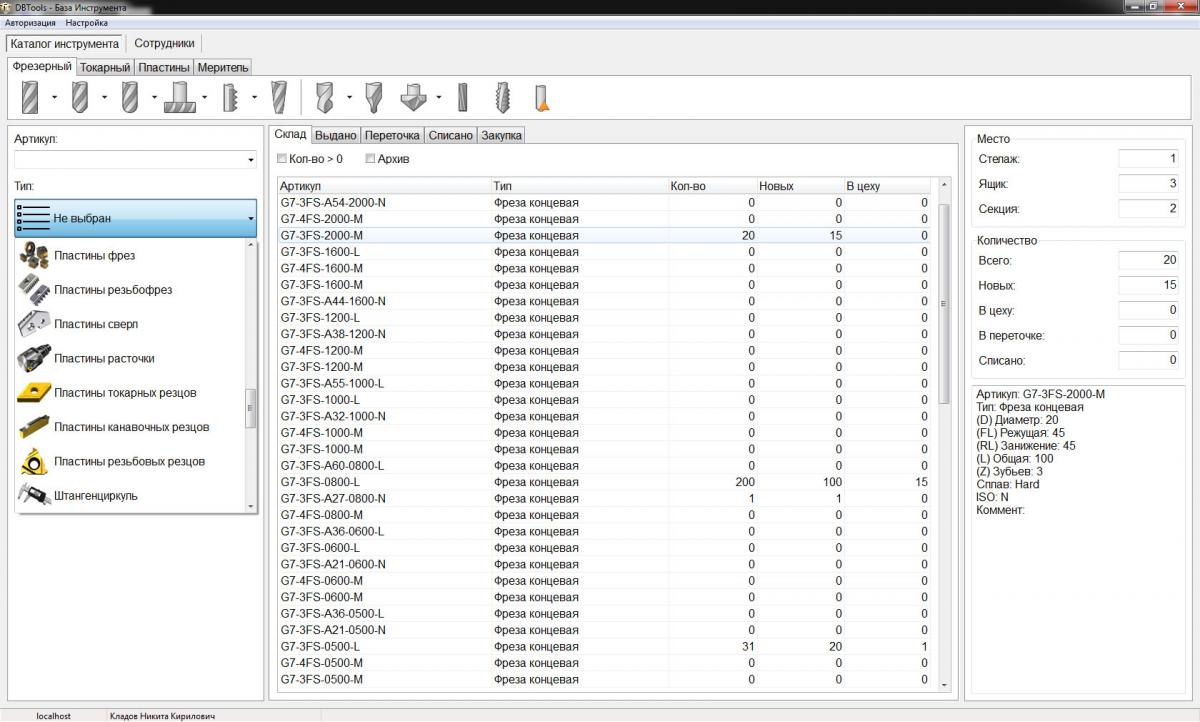Expand arrow next to T-slot cutter icon
The height and width of the screenshot is (722, 1200).
[205, 98]
